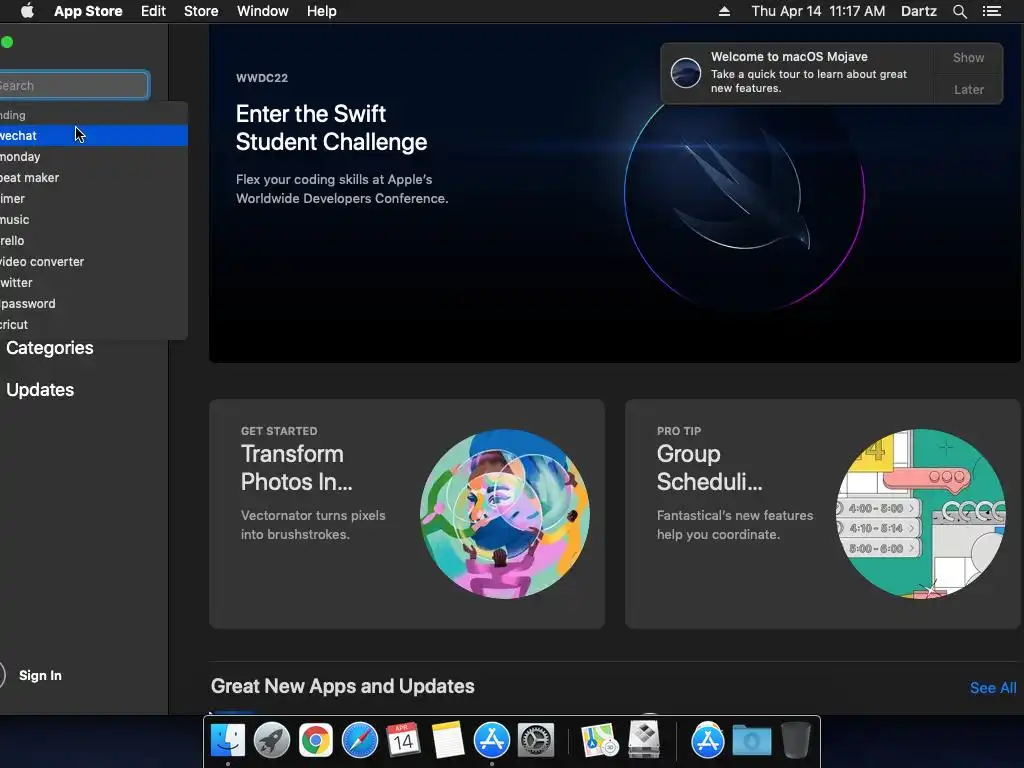Launch Google Chrome from the Dock
The width and height of the screenshot is (1024, 768).
click(x=315, y=741)
